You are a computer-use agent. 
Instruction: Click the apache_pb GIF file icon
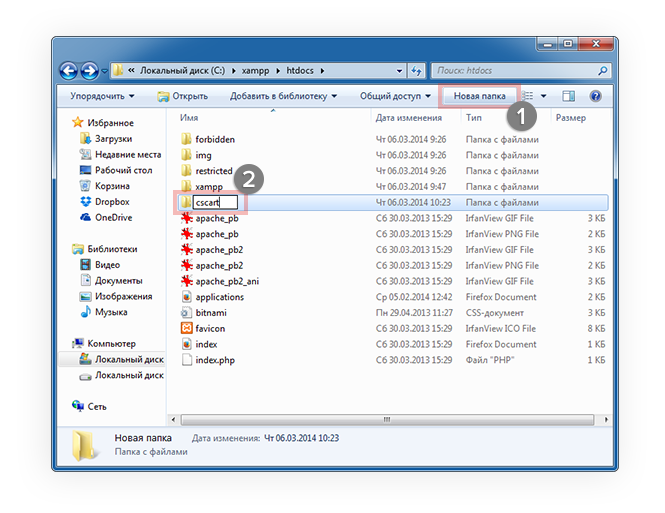(186, 218)
